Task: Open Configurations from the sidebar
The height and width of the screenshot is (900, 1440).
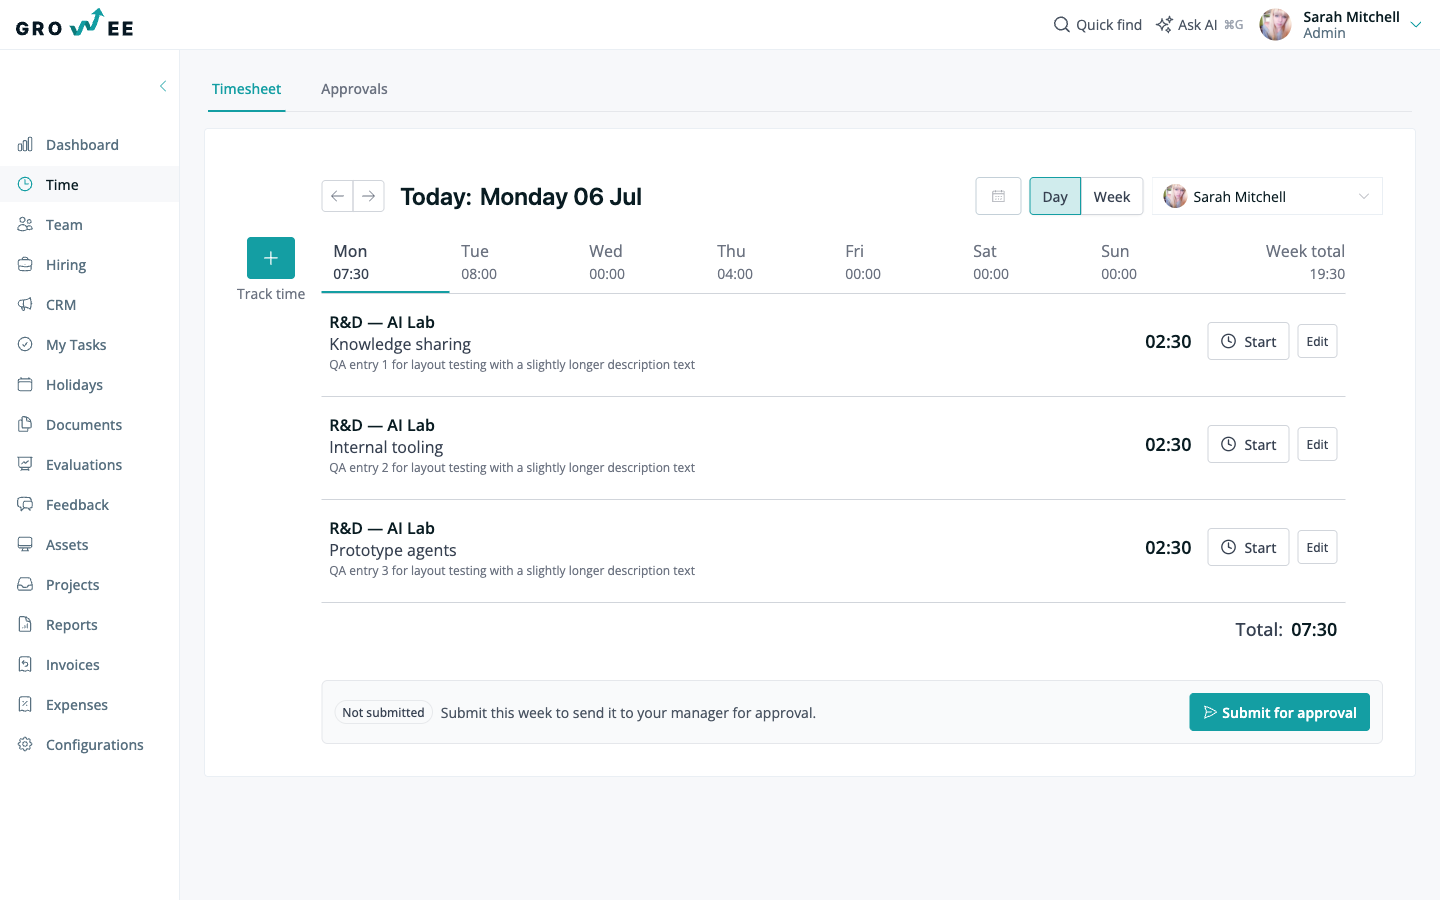Action: (89, 744)
